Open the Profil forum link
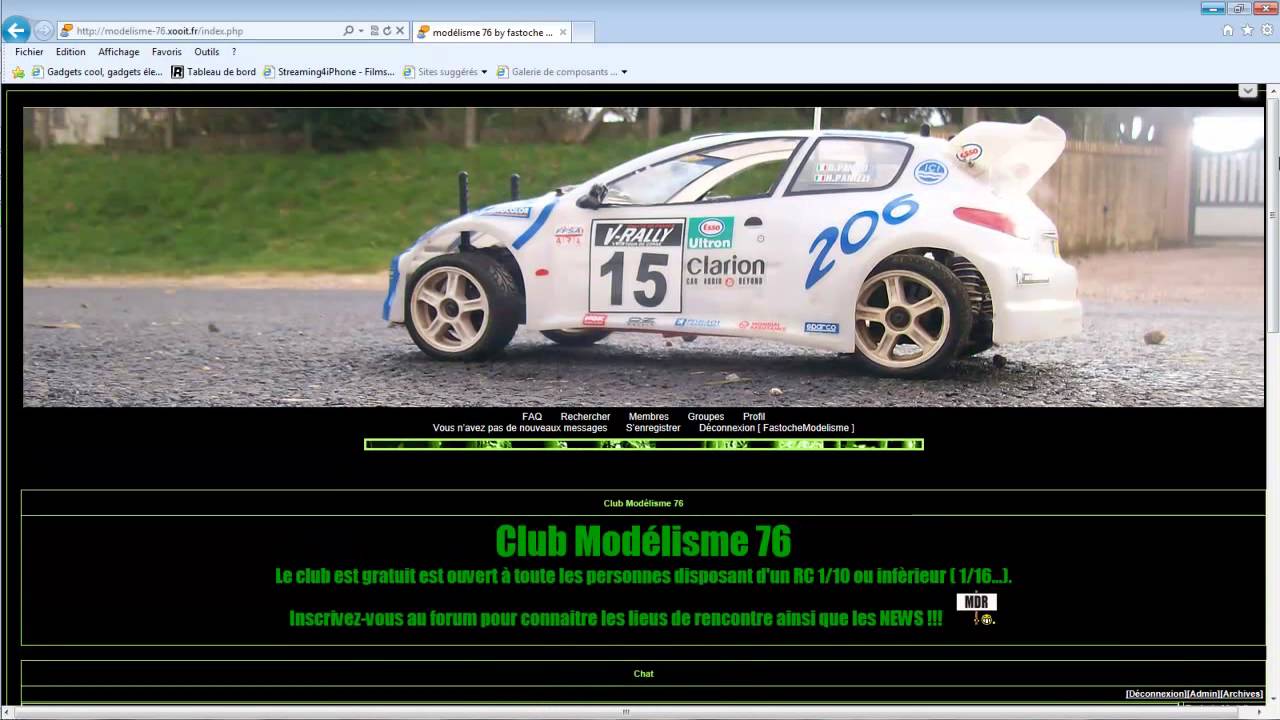The image size is (1280, 720). click(x=754, y=417)
